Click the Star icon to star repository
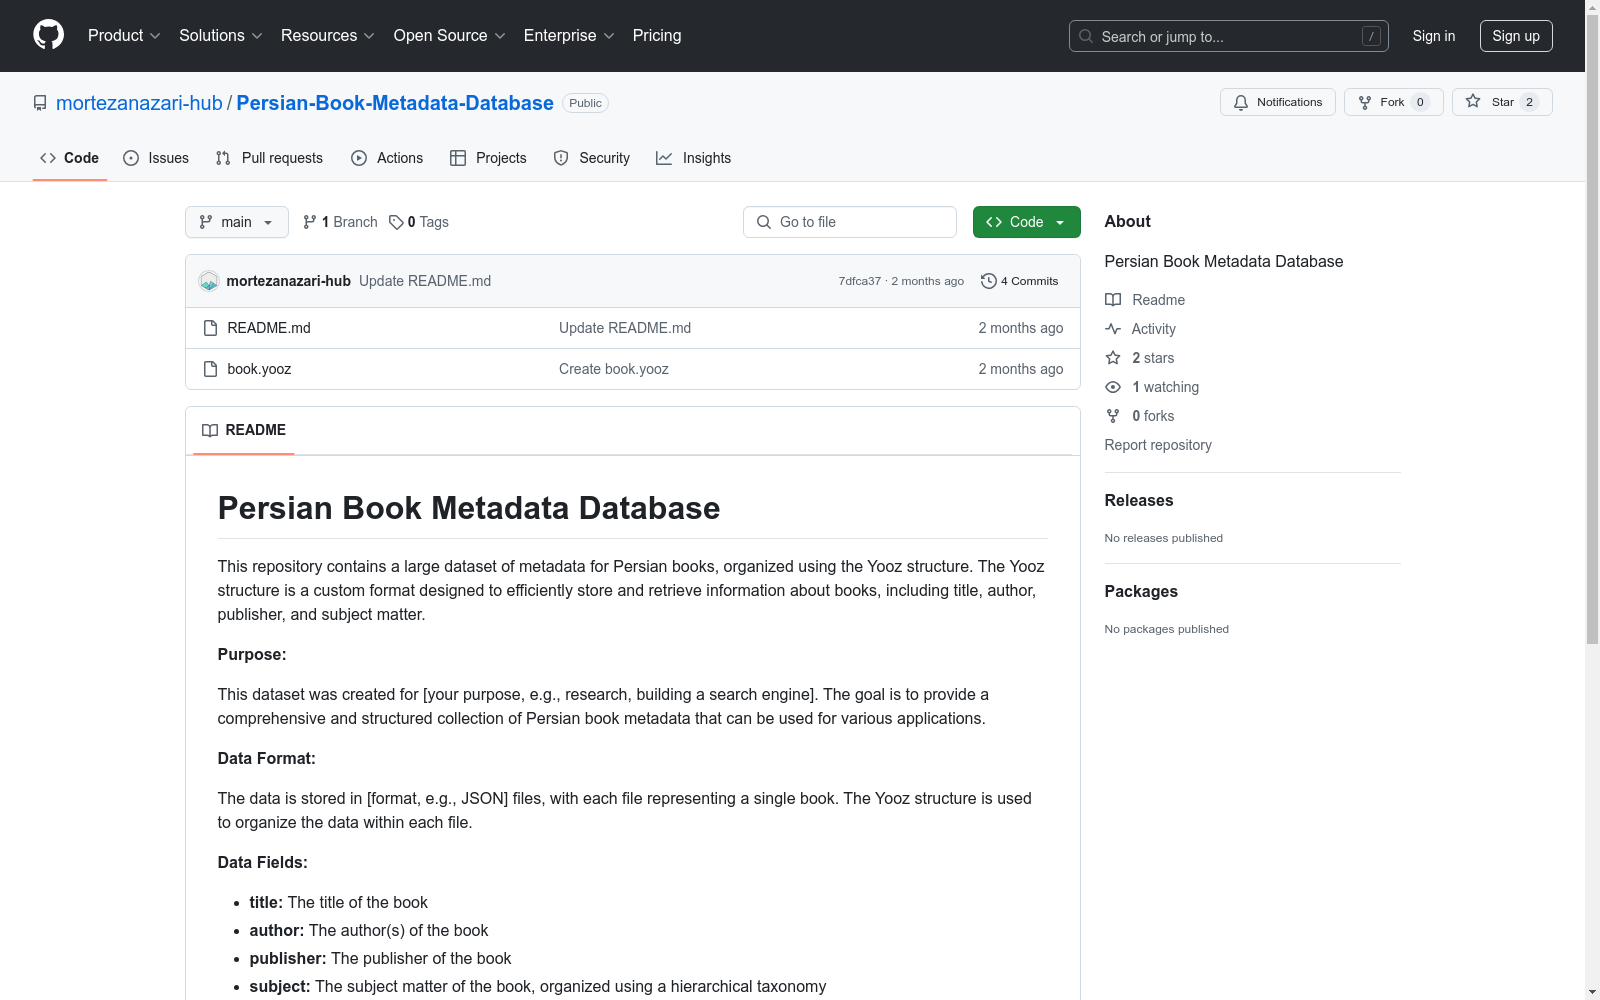Image resolution: width=1600 pixels, height=1000 pixels. click(1473, 101)
